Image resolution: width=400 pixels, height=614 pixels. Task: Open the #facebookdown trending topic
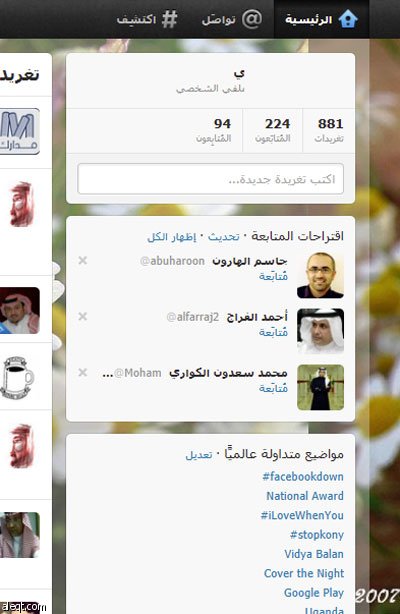pos(303,477)
